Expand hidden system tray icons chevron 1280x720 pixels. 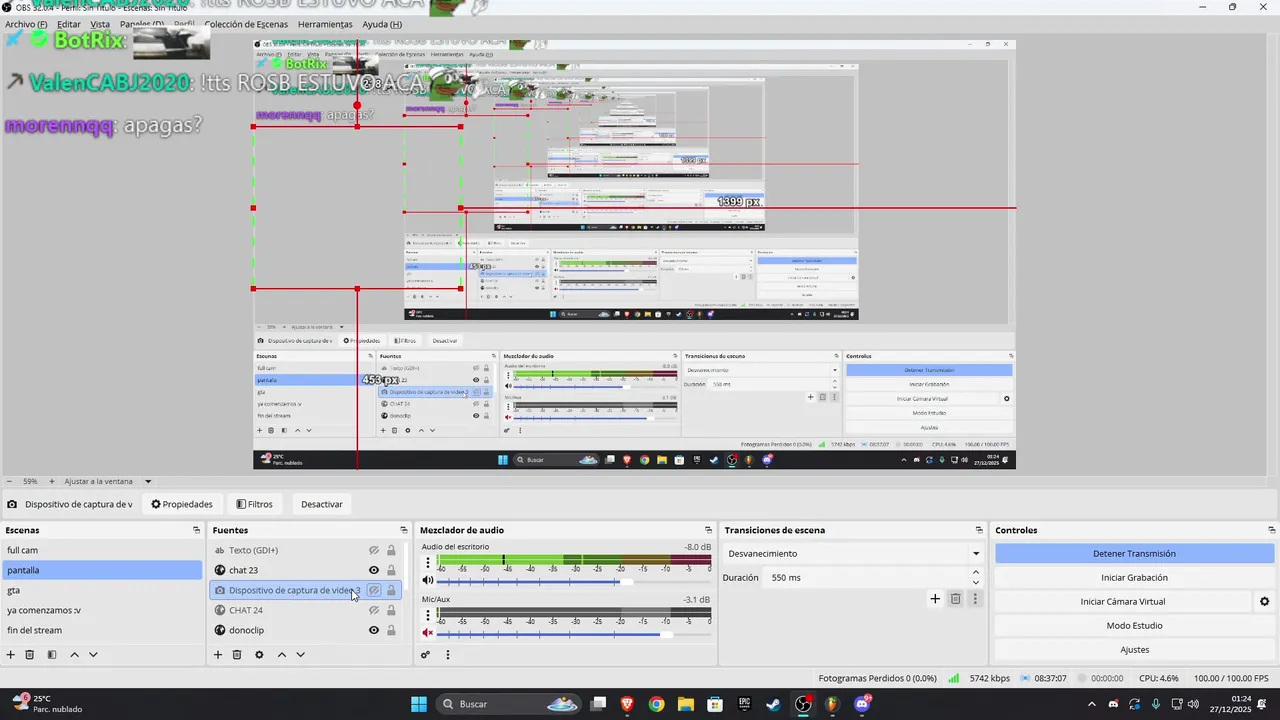(x=1091, y=704)
